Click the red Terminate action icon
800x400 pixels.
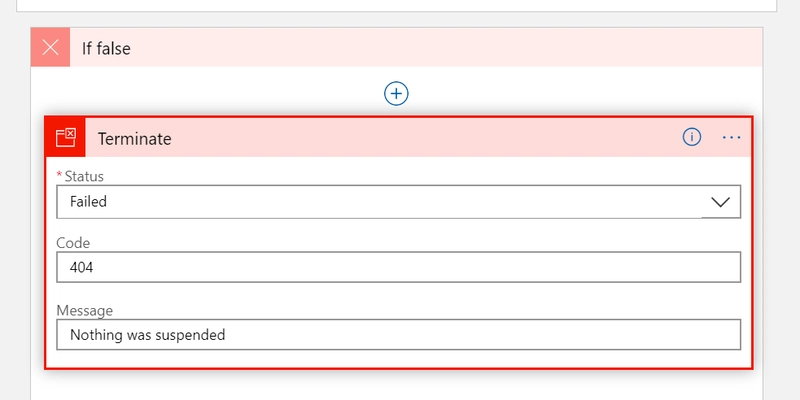65,138
